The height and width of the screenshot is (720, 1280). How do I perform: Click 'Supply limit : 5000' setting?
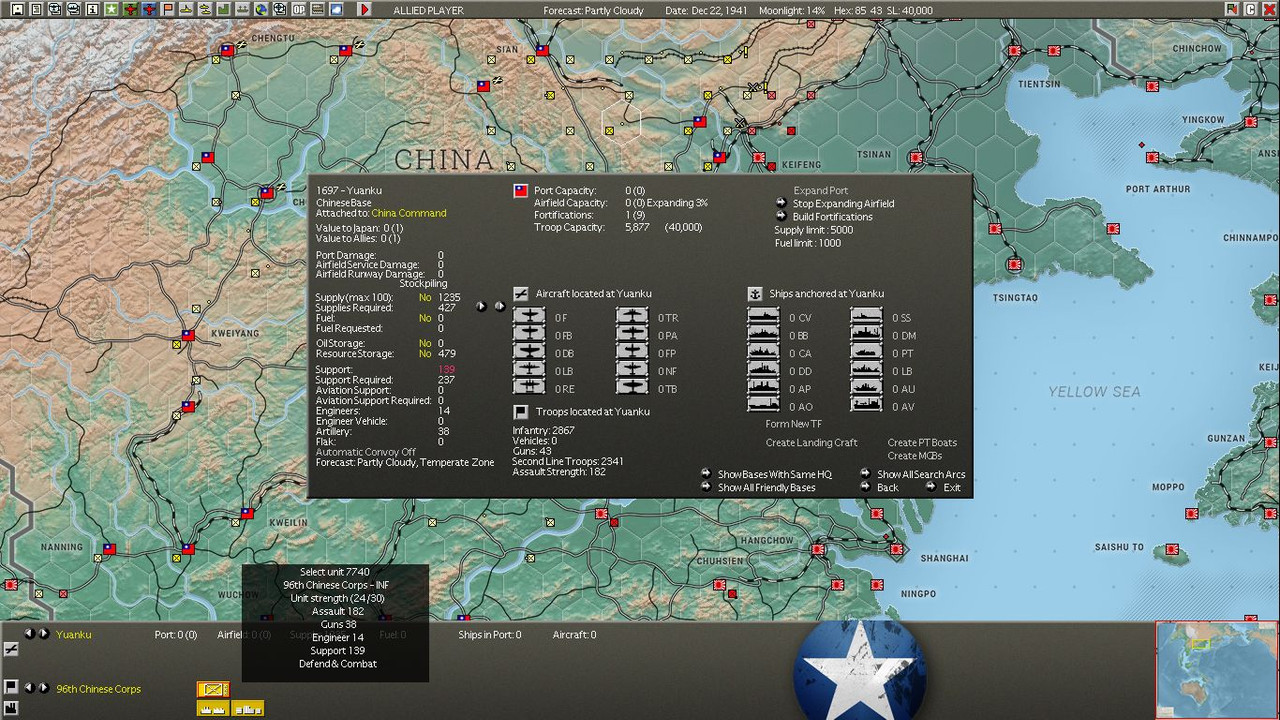[814, 230]
